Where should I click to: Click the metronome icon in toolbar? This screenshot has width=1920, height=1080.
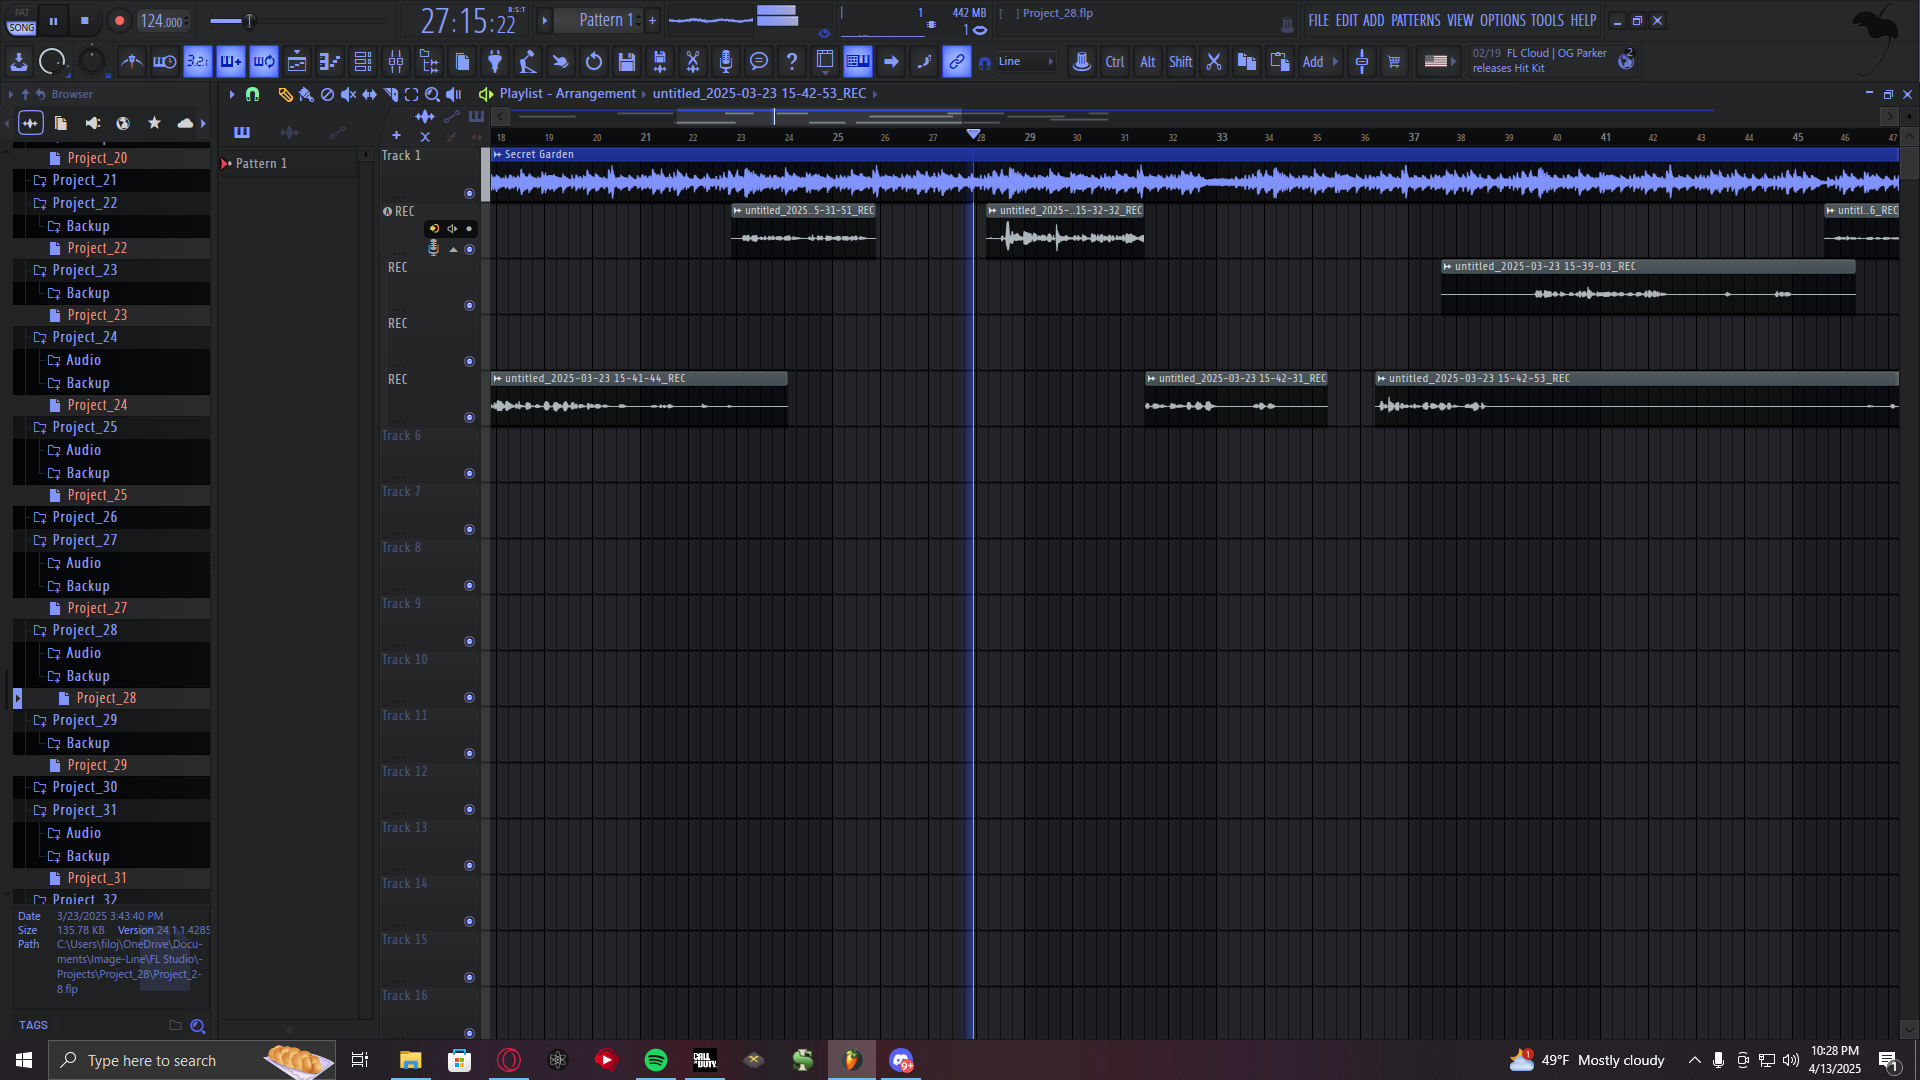click(132, 62)
